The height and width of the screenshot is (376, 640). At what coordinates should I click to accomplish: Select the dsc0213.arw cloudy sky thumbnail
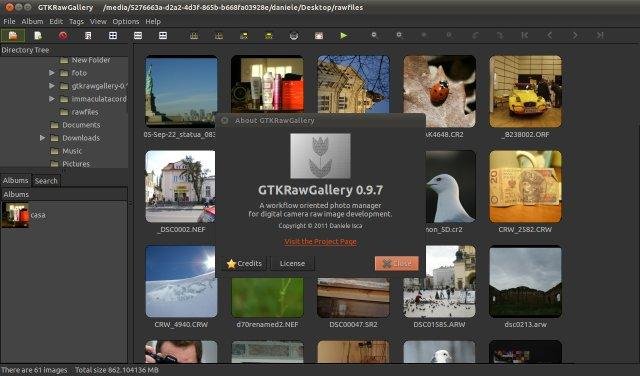point(525,281)
